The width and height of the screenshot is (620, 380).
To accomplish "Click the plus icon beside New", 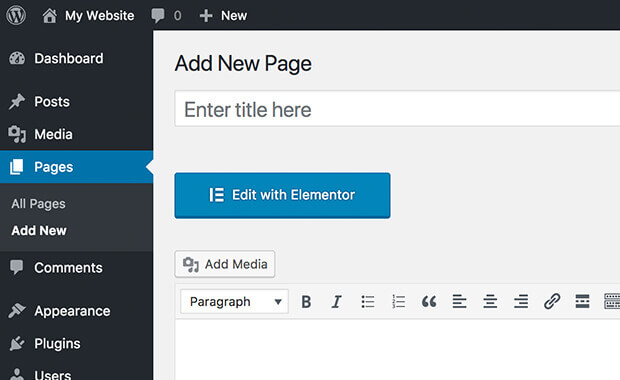I will coord(206,16).
